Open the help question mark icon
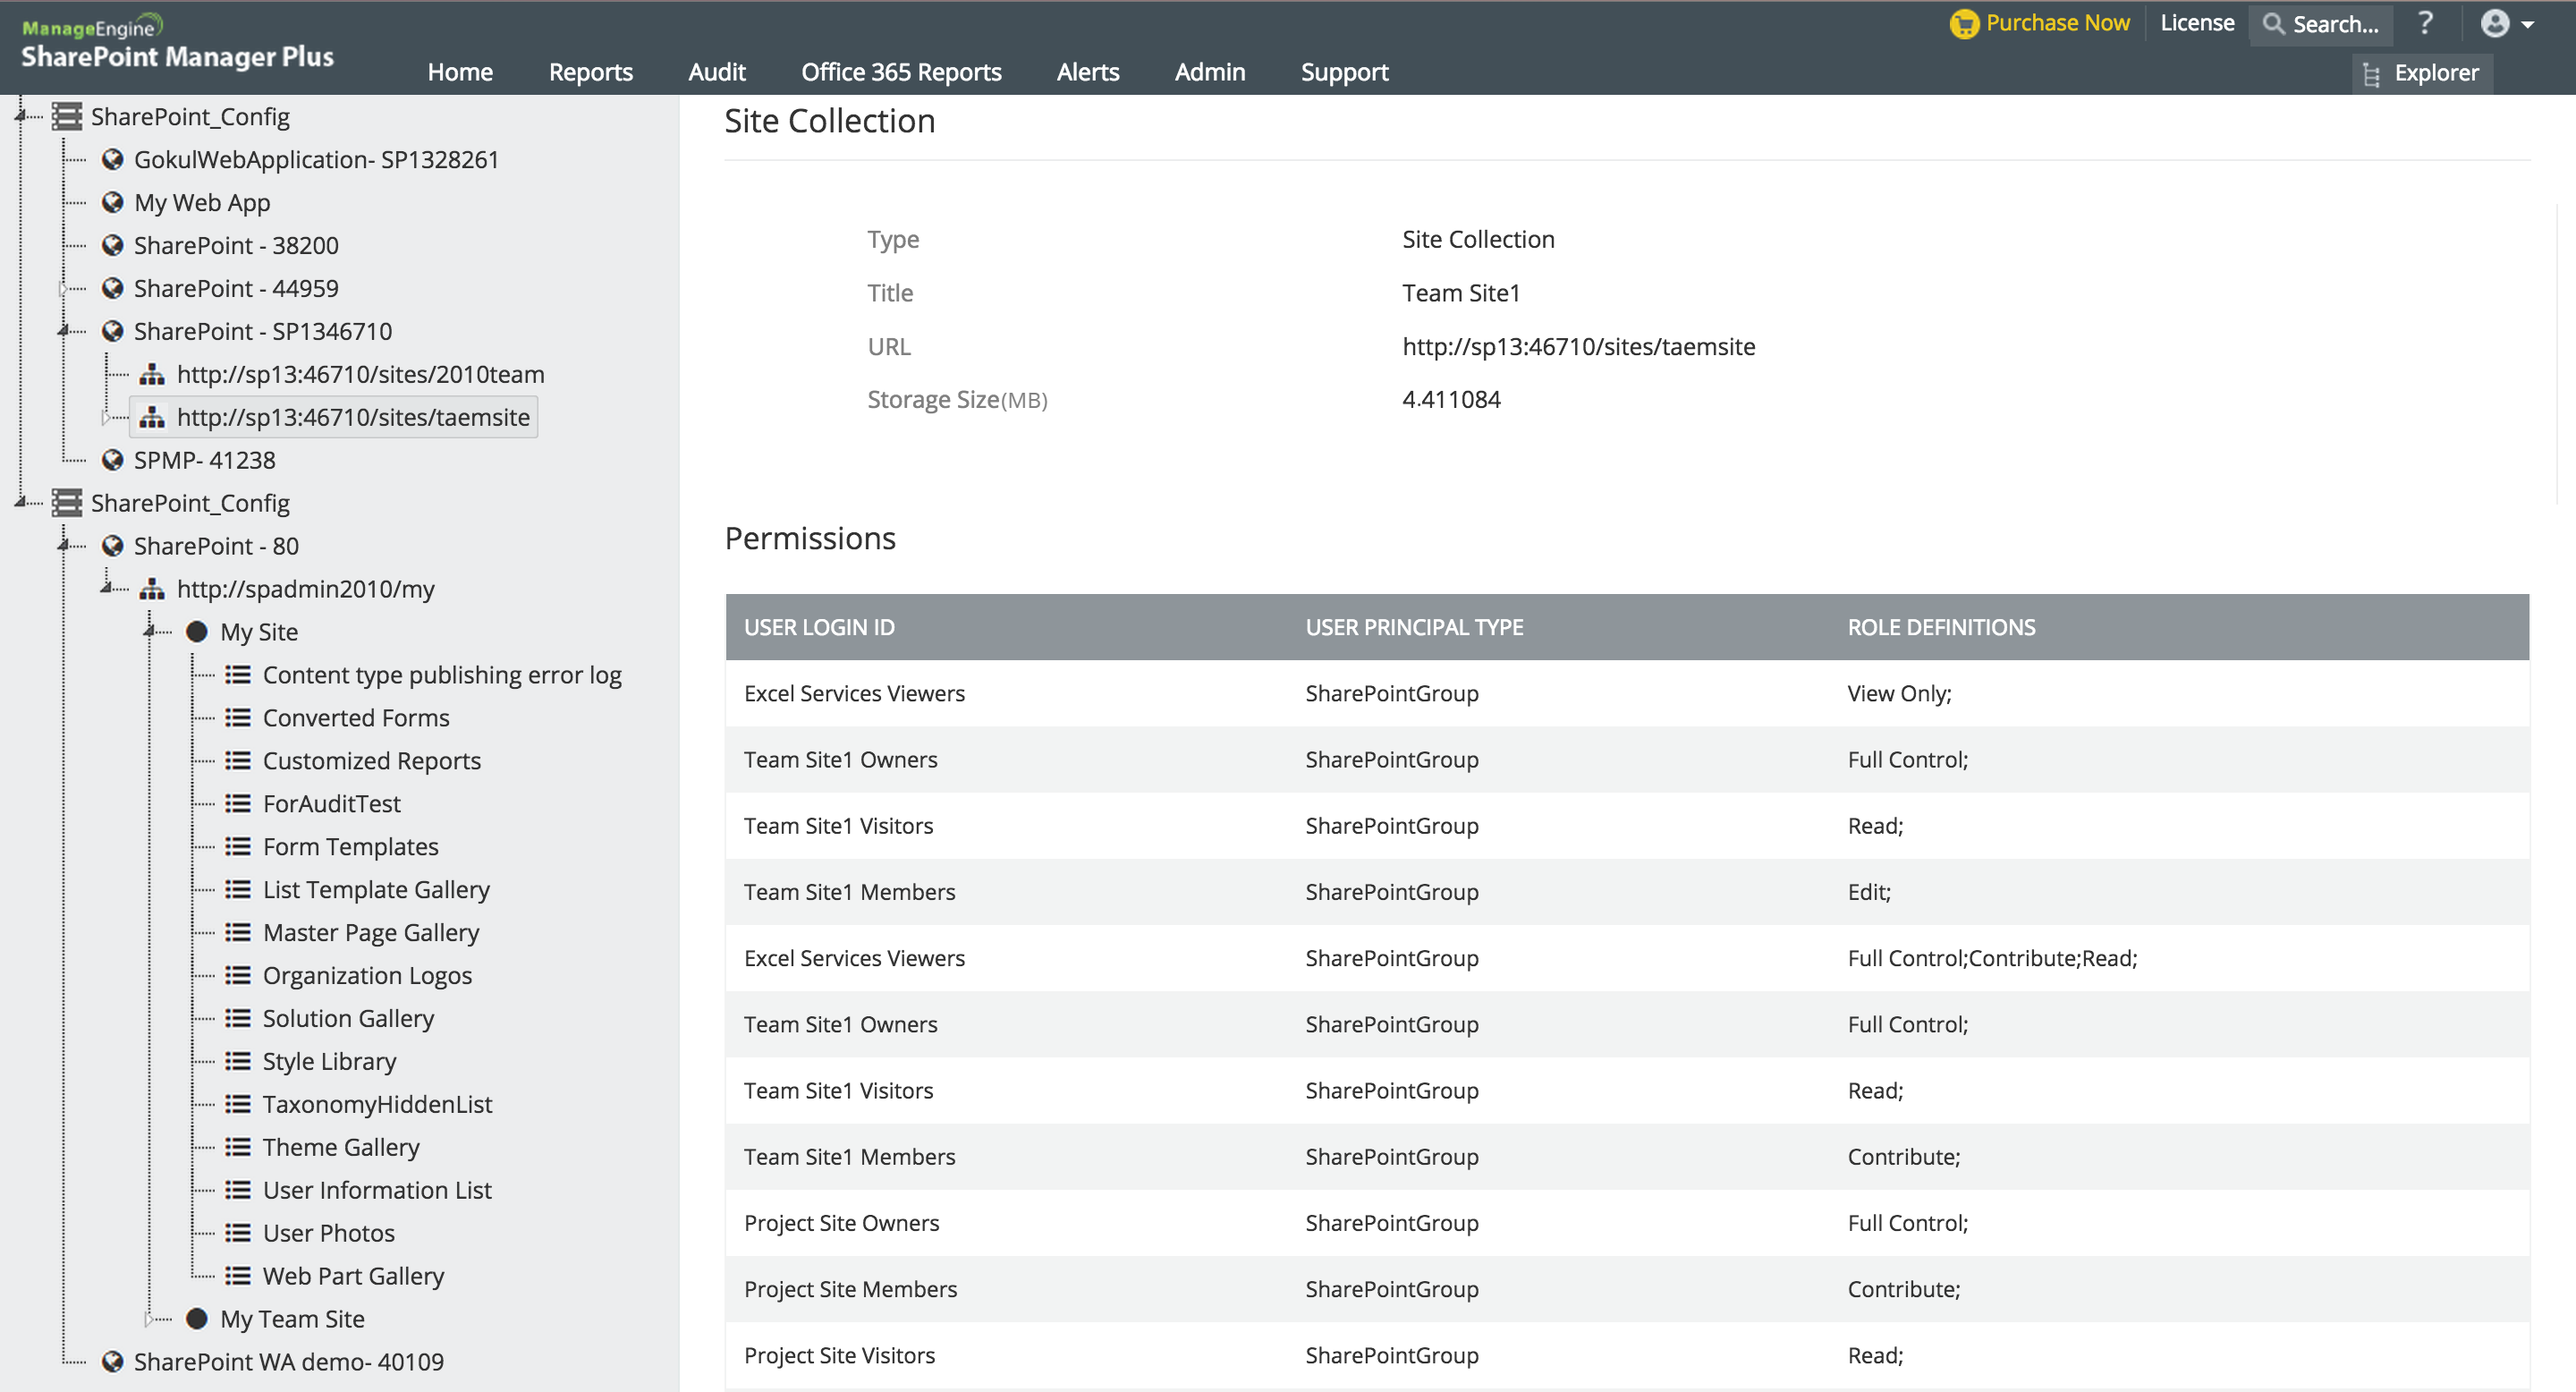 [x=2425, y=23]
